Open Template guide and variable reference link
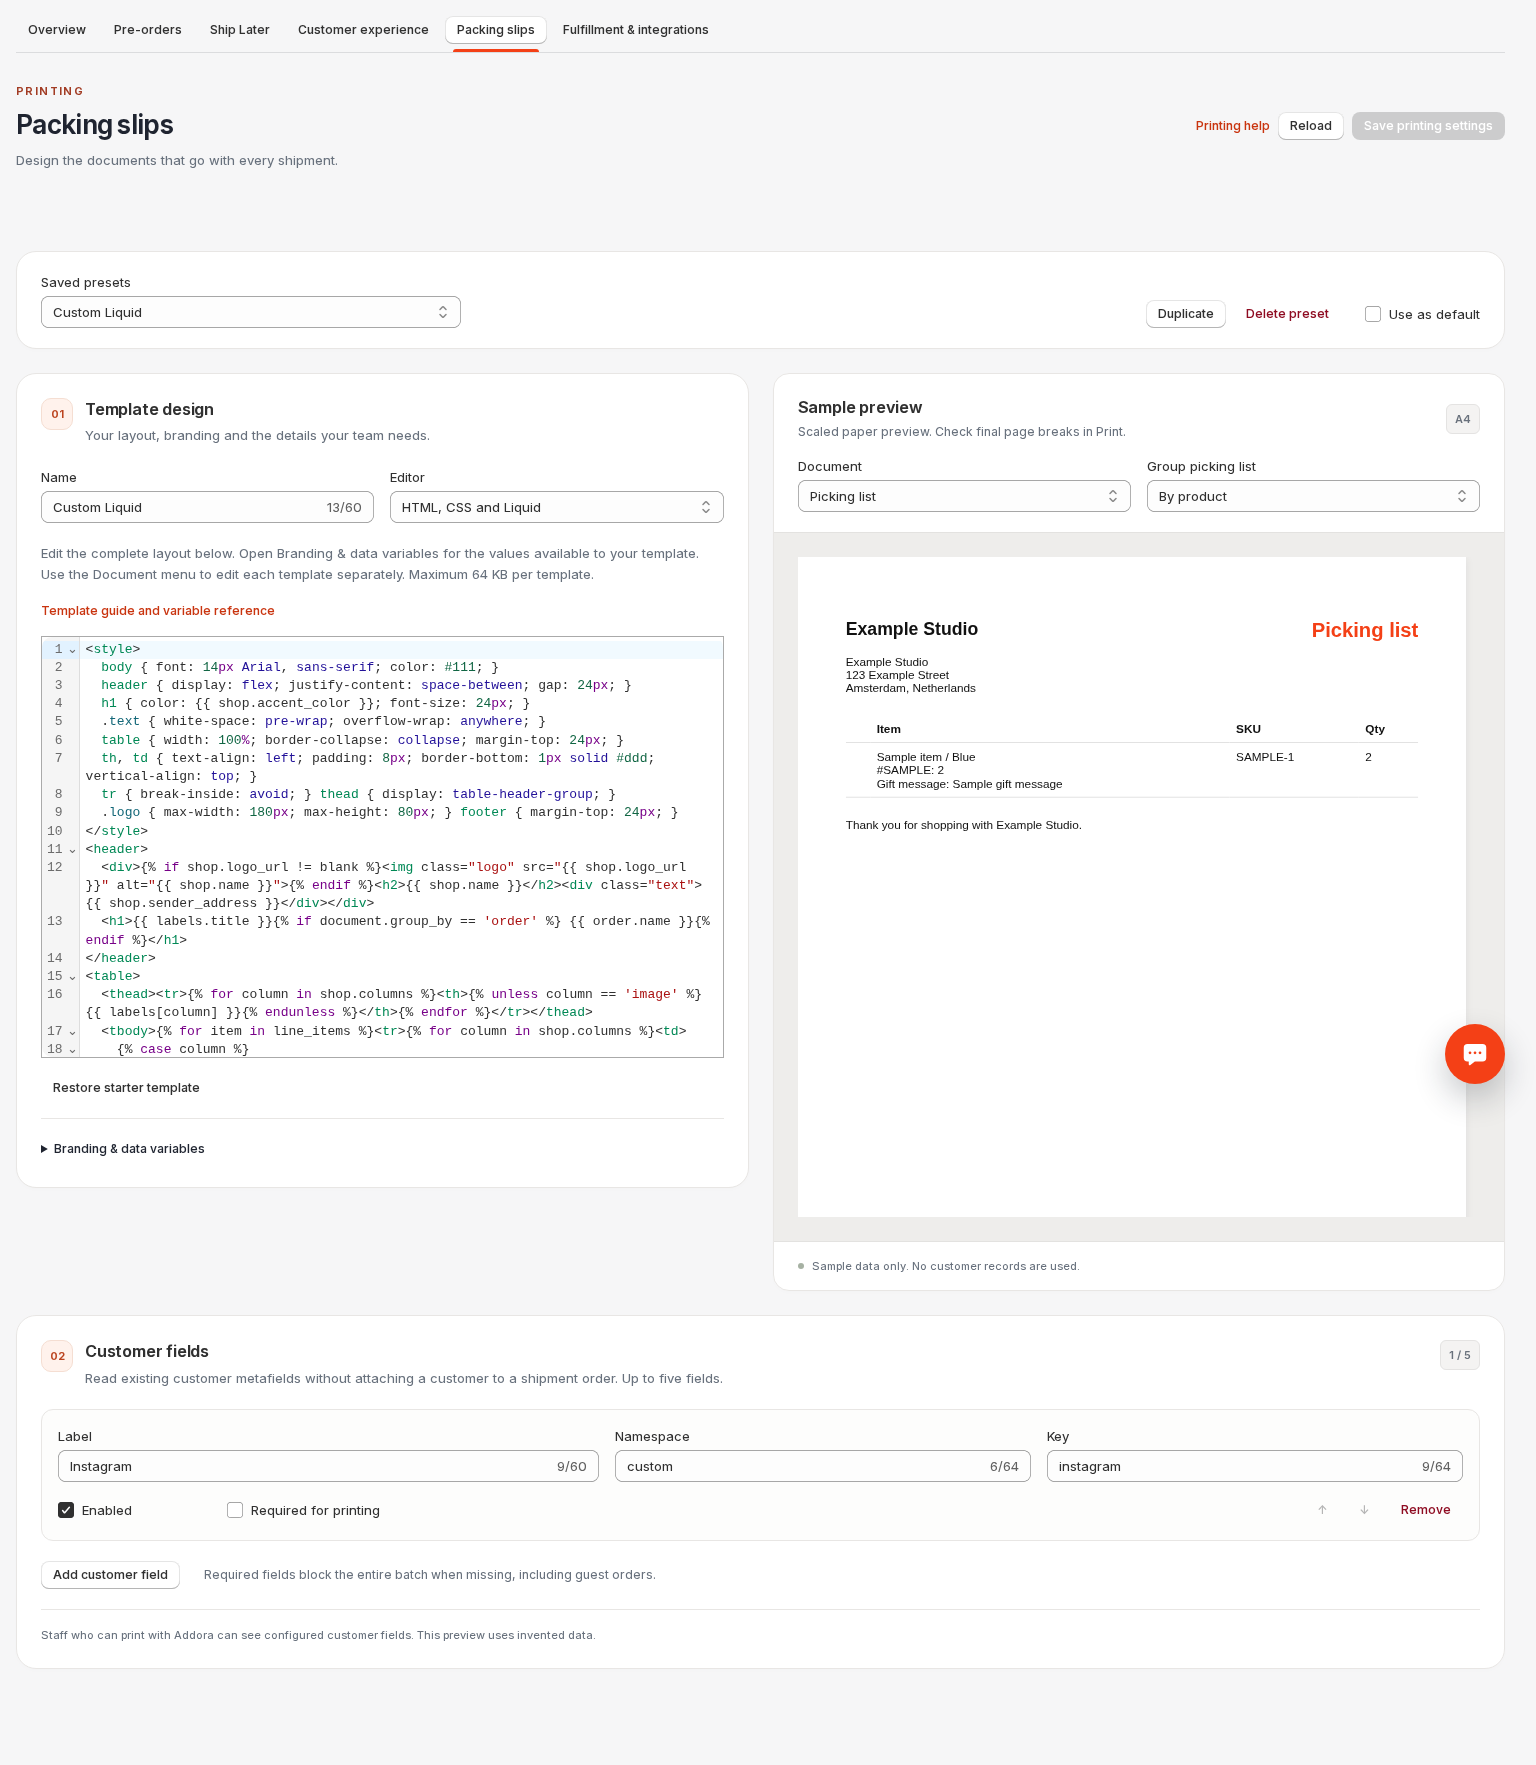 click(x=158, y=611)
